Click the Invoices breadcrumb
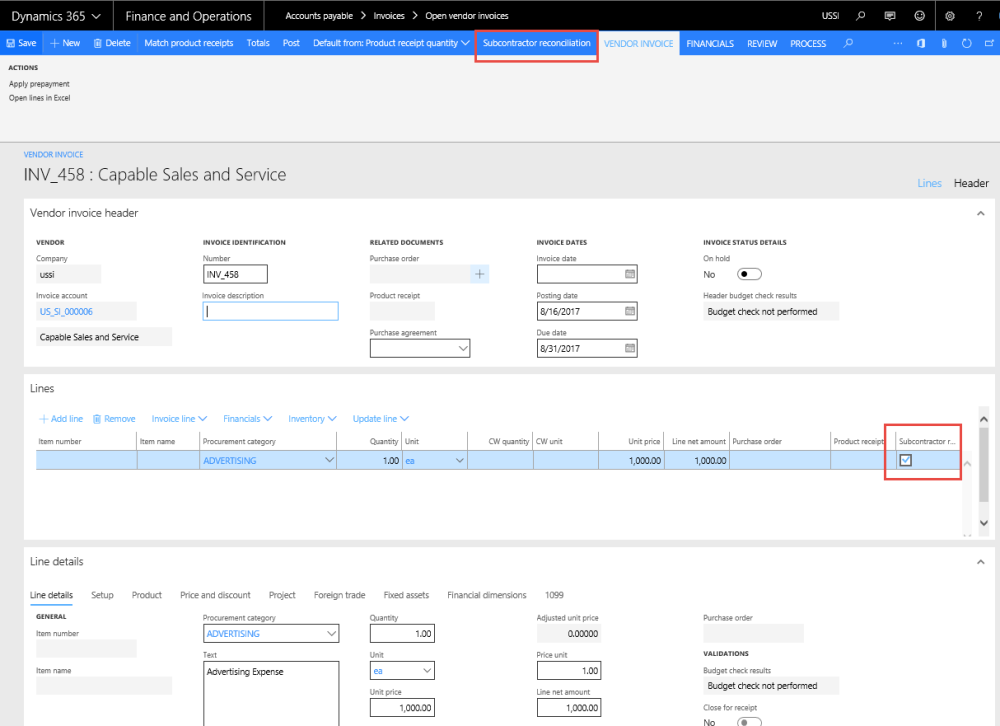The width and height of the screenshot is (1000, 726). [x=388, y=16]
